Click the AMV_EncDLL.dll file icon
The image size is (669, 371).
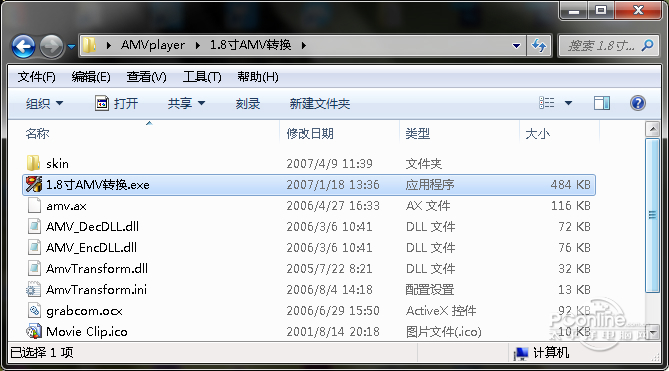pyautogui.click(x=34, y=247)
